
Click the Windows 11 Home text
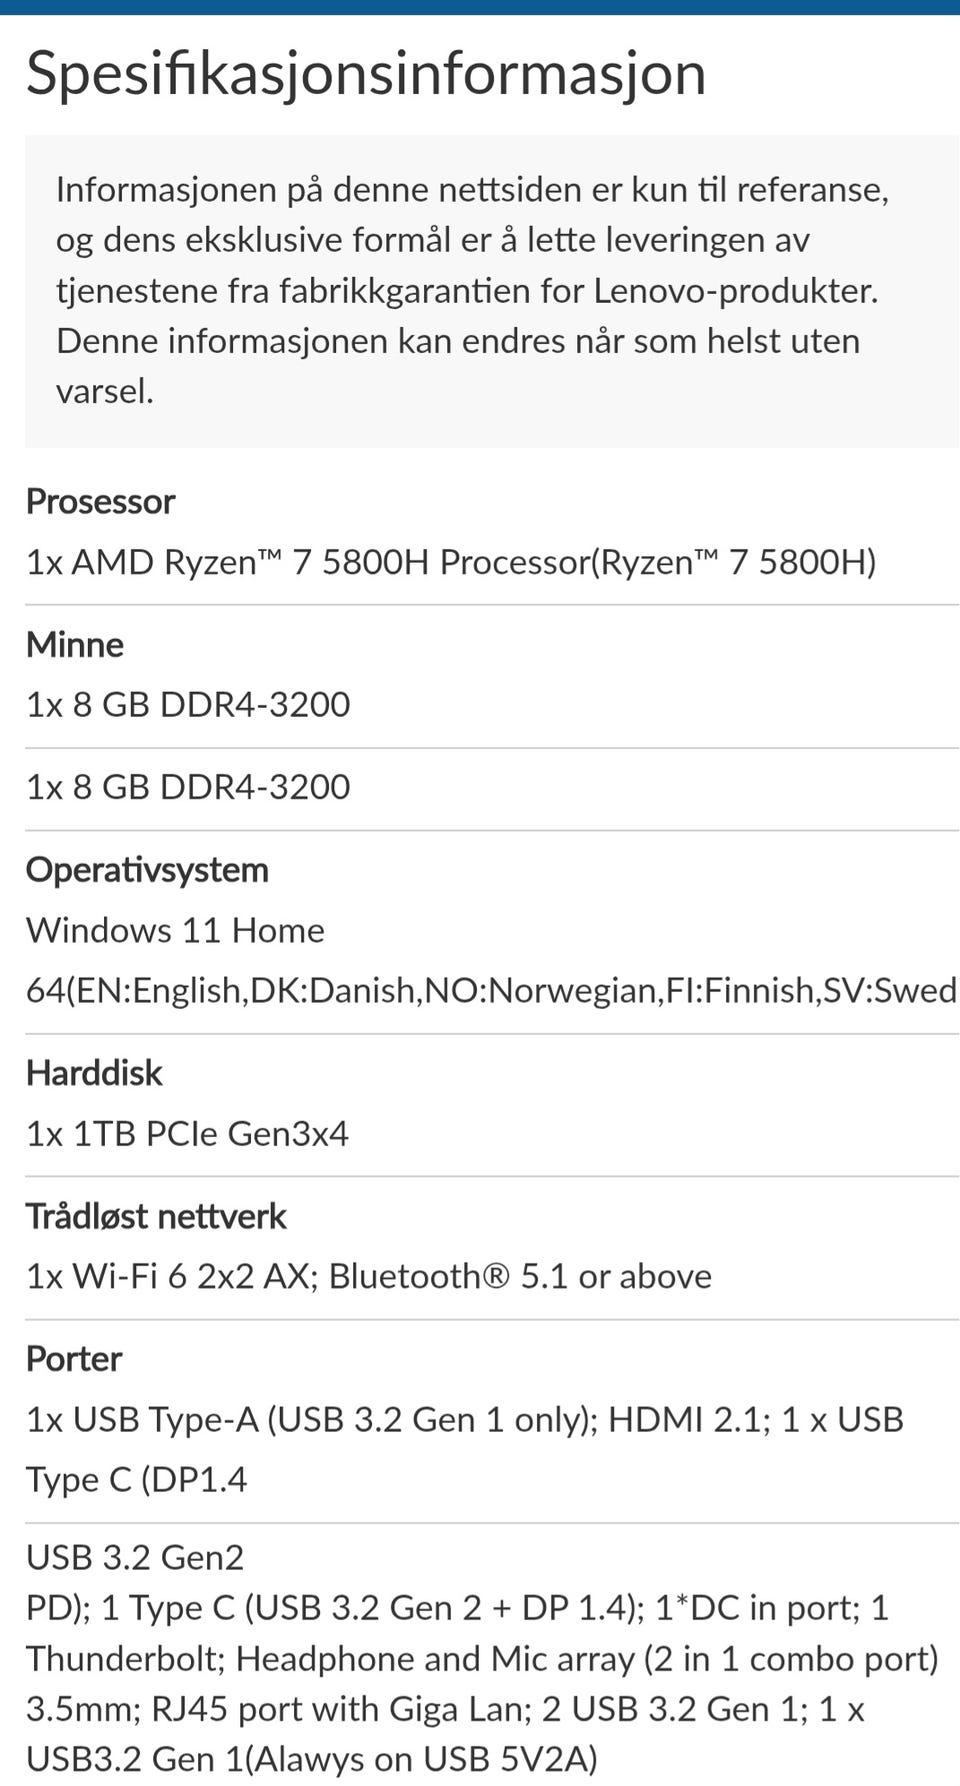pos(175,930)
